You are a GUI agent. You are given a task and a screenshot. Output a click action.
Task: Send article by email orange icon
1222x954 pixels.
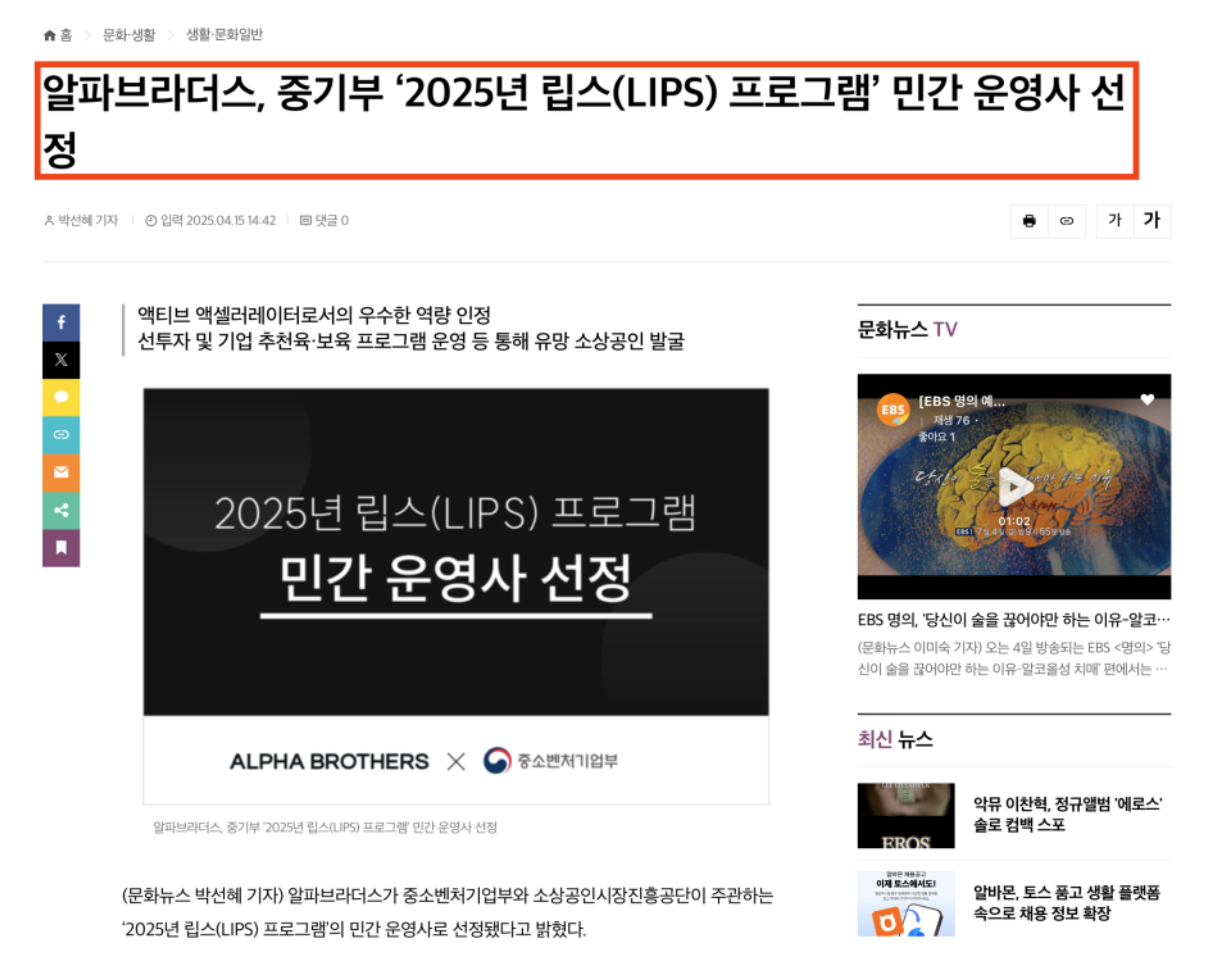(61, 472)
